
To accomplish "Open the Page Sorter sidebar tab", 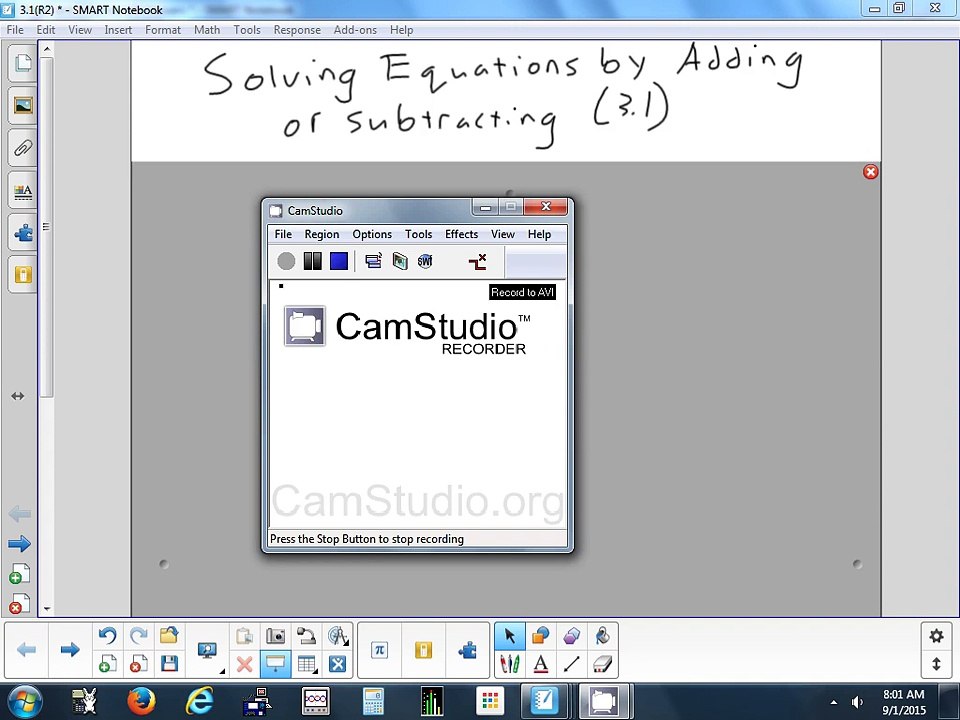I will click(x=23, y=62).
